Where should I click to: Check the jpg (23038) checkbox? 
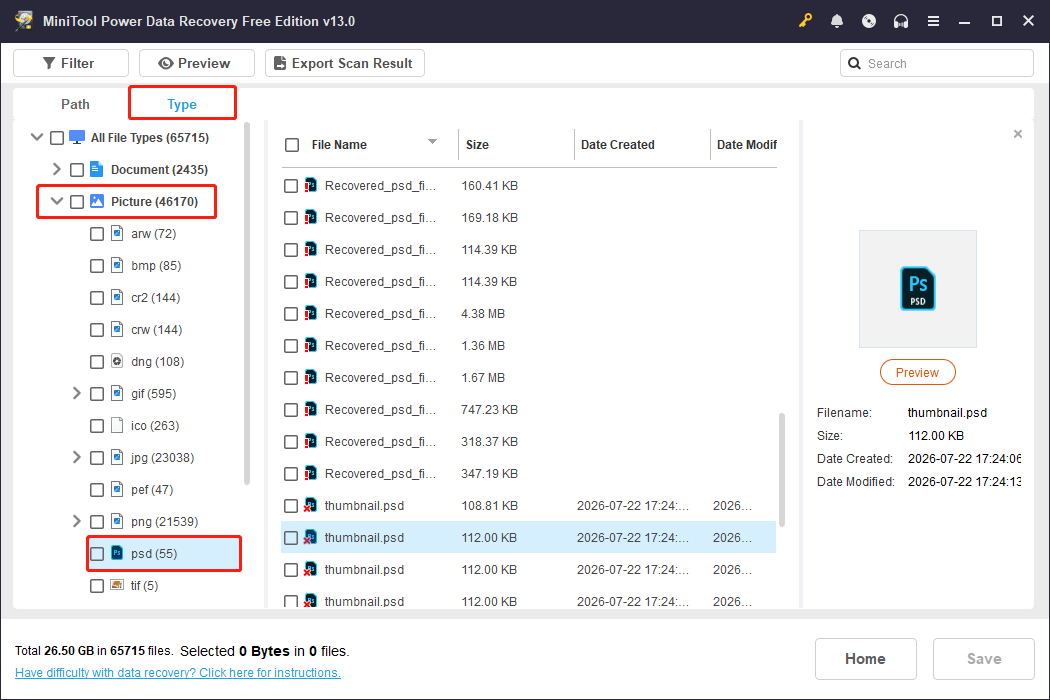[x=97, y=458]
